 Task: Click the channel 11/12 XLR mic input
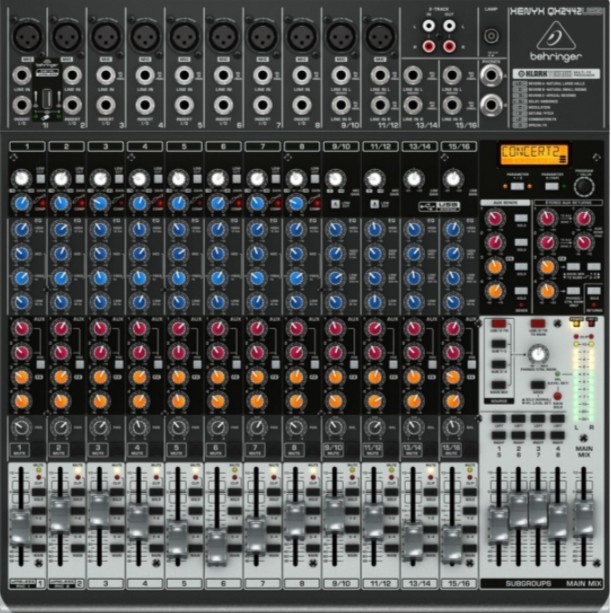[380, 37]
